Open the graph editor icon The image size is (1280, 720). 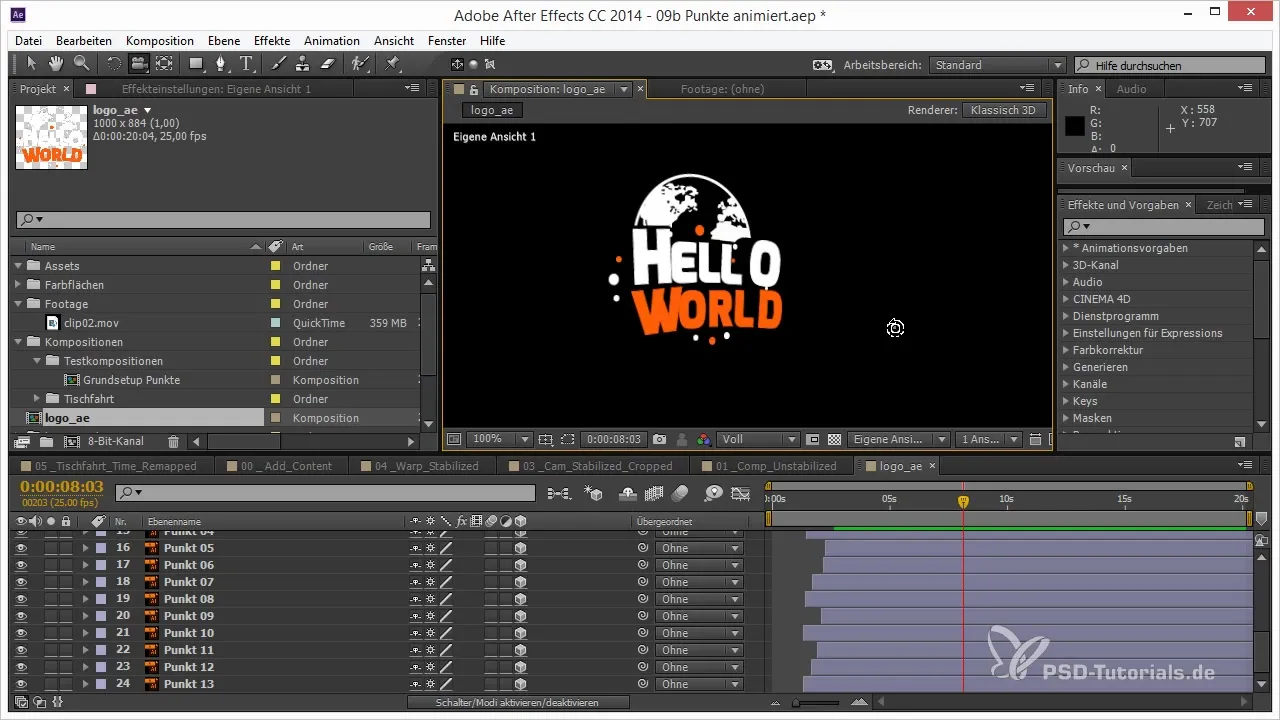[741, 493]
